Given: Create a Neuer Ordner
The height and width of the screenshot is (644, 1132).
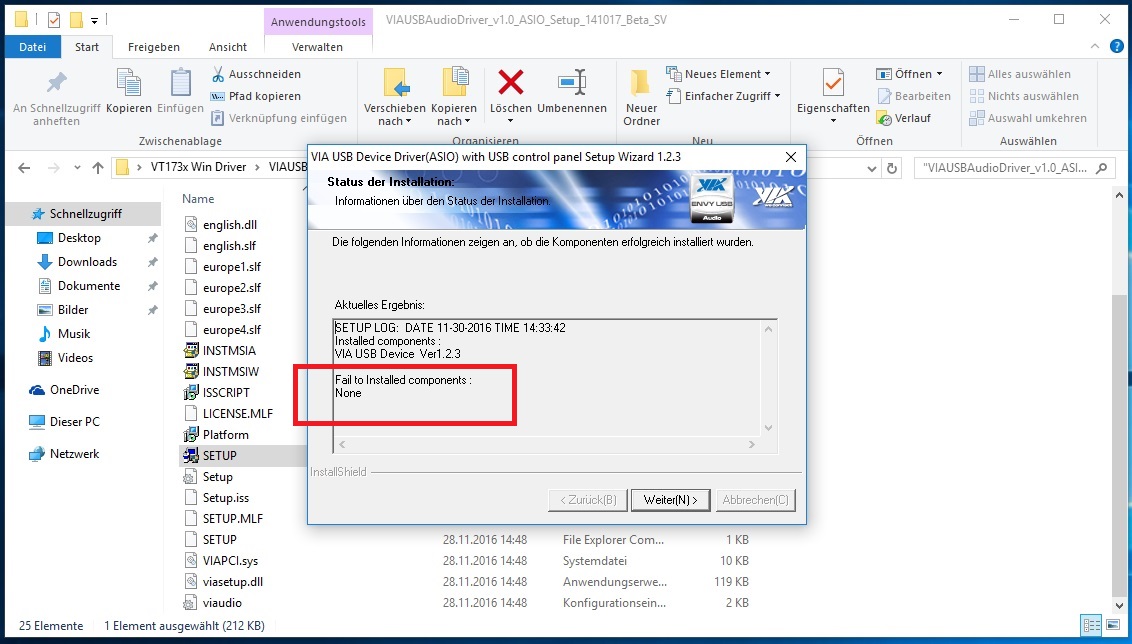Looking at the screenshot, I should click(x=641, y=97).
